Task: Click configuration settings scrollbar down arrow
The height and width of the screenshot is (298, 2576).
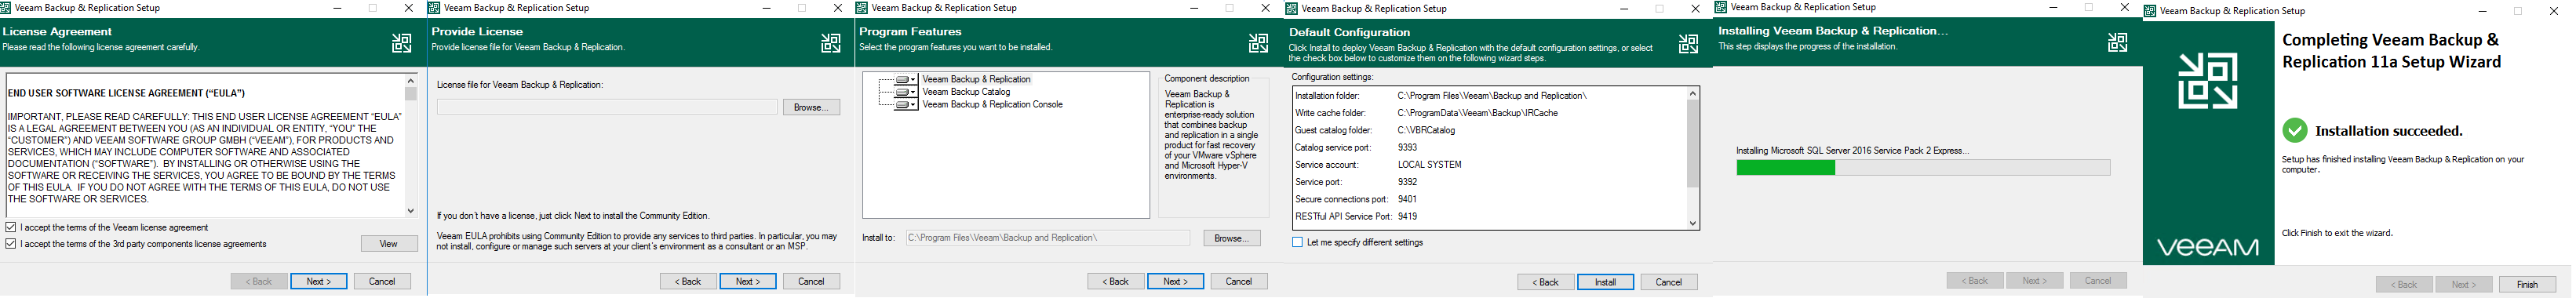Action: [1693, 224]
